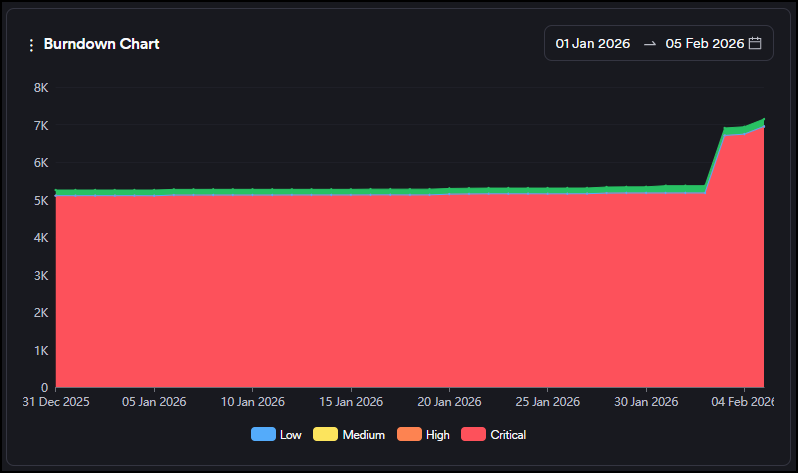This screenshot has height=473, width=798.
Task: Toggle the Low series via its legend label
Action: (291, 435)
